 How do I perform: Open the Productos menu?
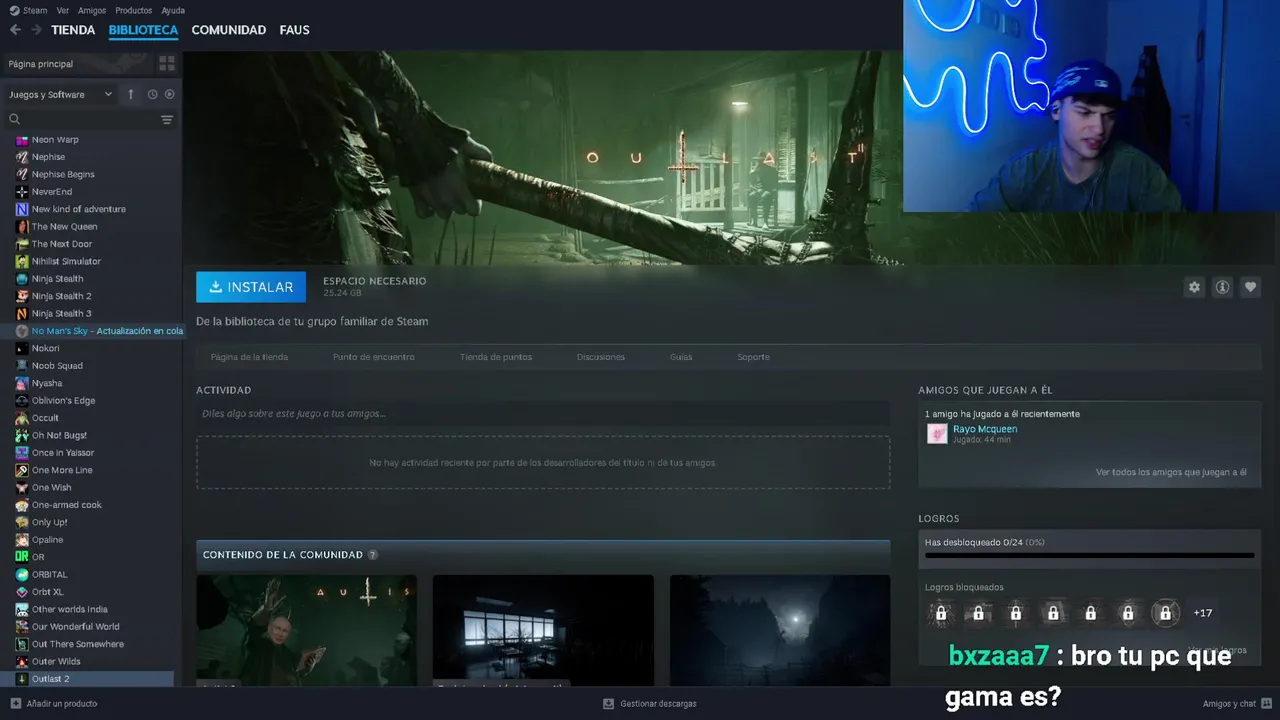[133, 10]
